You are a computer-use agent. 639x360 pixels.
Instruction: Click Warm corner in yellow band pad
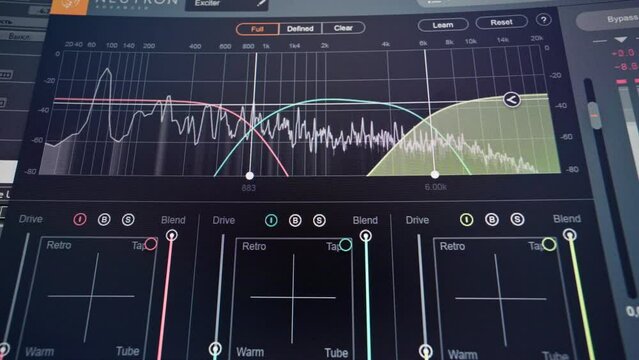click(x=463, y=354)
